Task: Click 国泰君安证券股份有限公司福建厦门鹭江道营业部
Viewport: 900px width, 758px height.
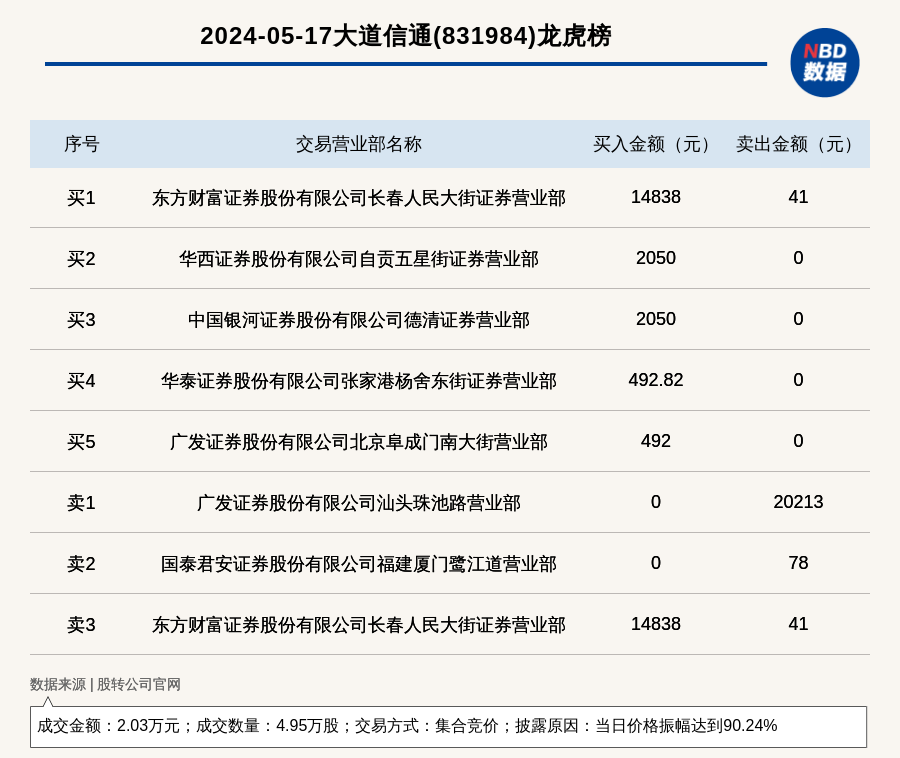Action: tap(359, 563)
